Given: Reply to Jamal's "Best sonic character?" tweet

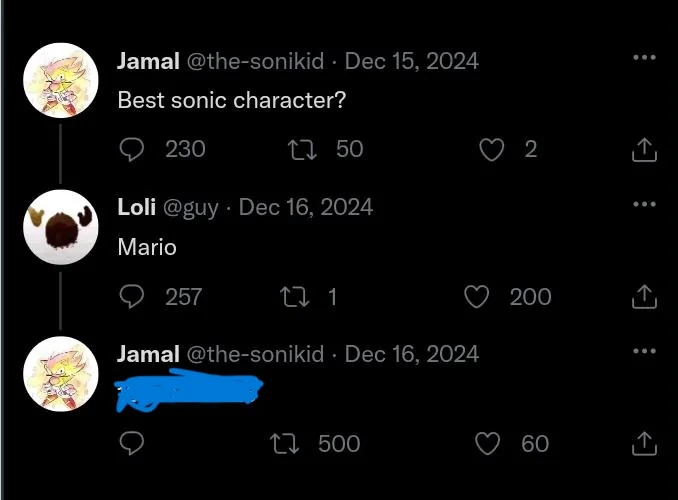Looking at the screenshot, I should [131, 150].
